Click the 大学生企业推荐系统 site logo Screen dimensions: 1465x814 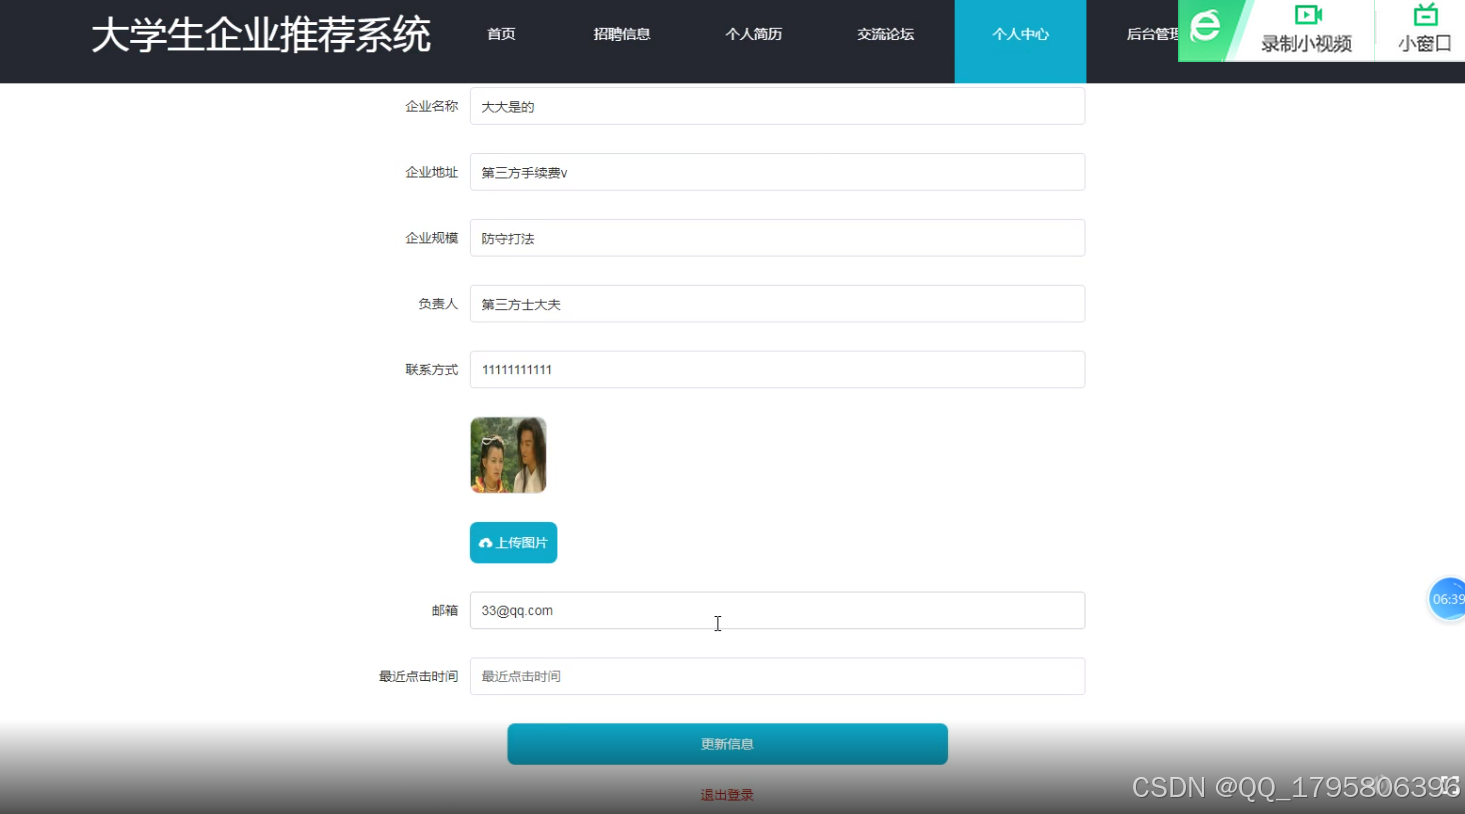click(x=261, y=33)
